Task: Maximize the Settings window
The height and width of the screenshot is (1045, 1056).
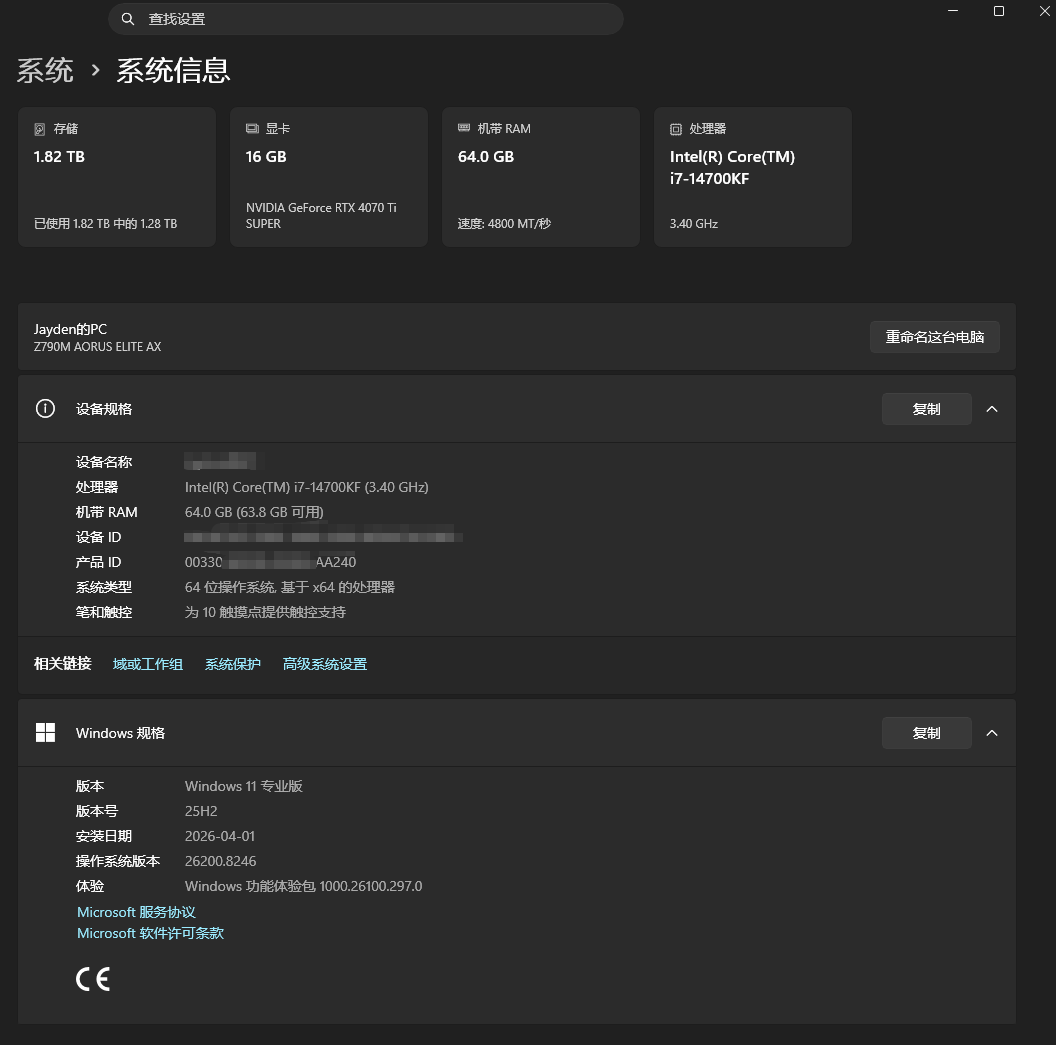Action: coord(999,11)
